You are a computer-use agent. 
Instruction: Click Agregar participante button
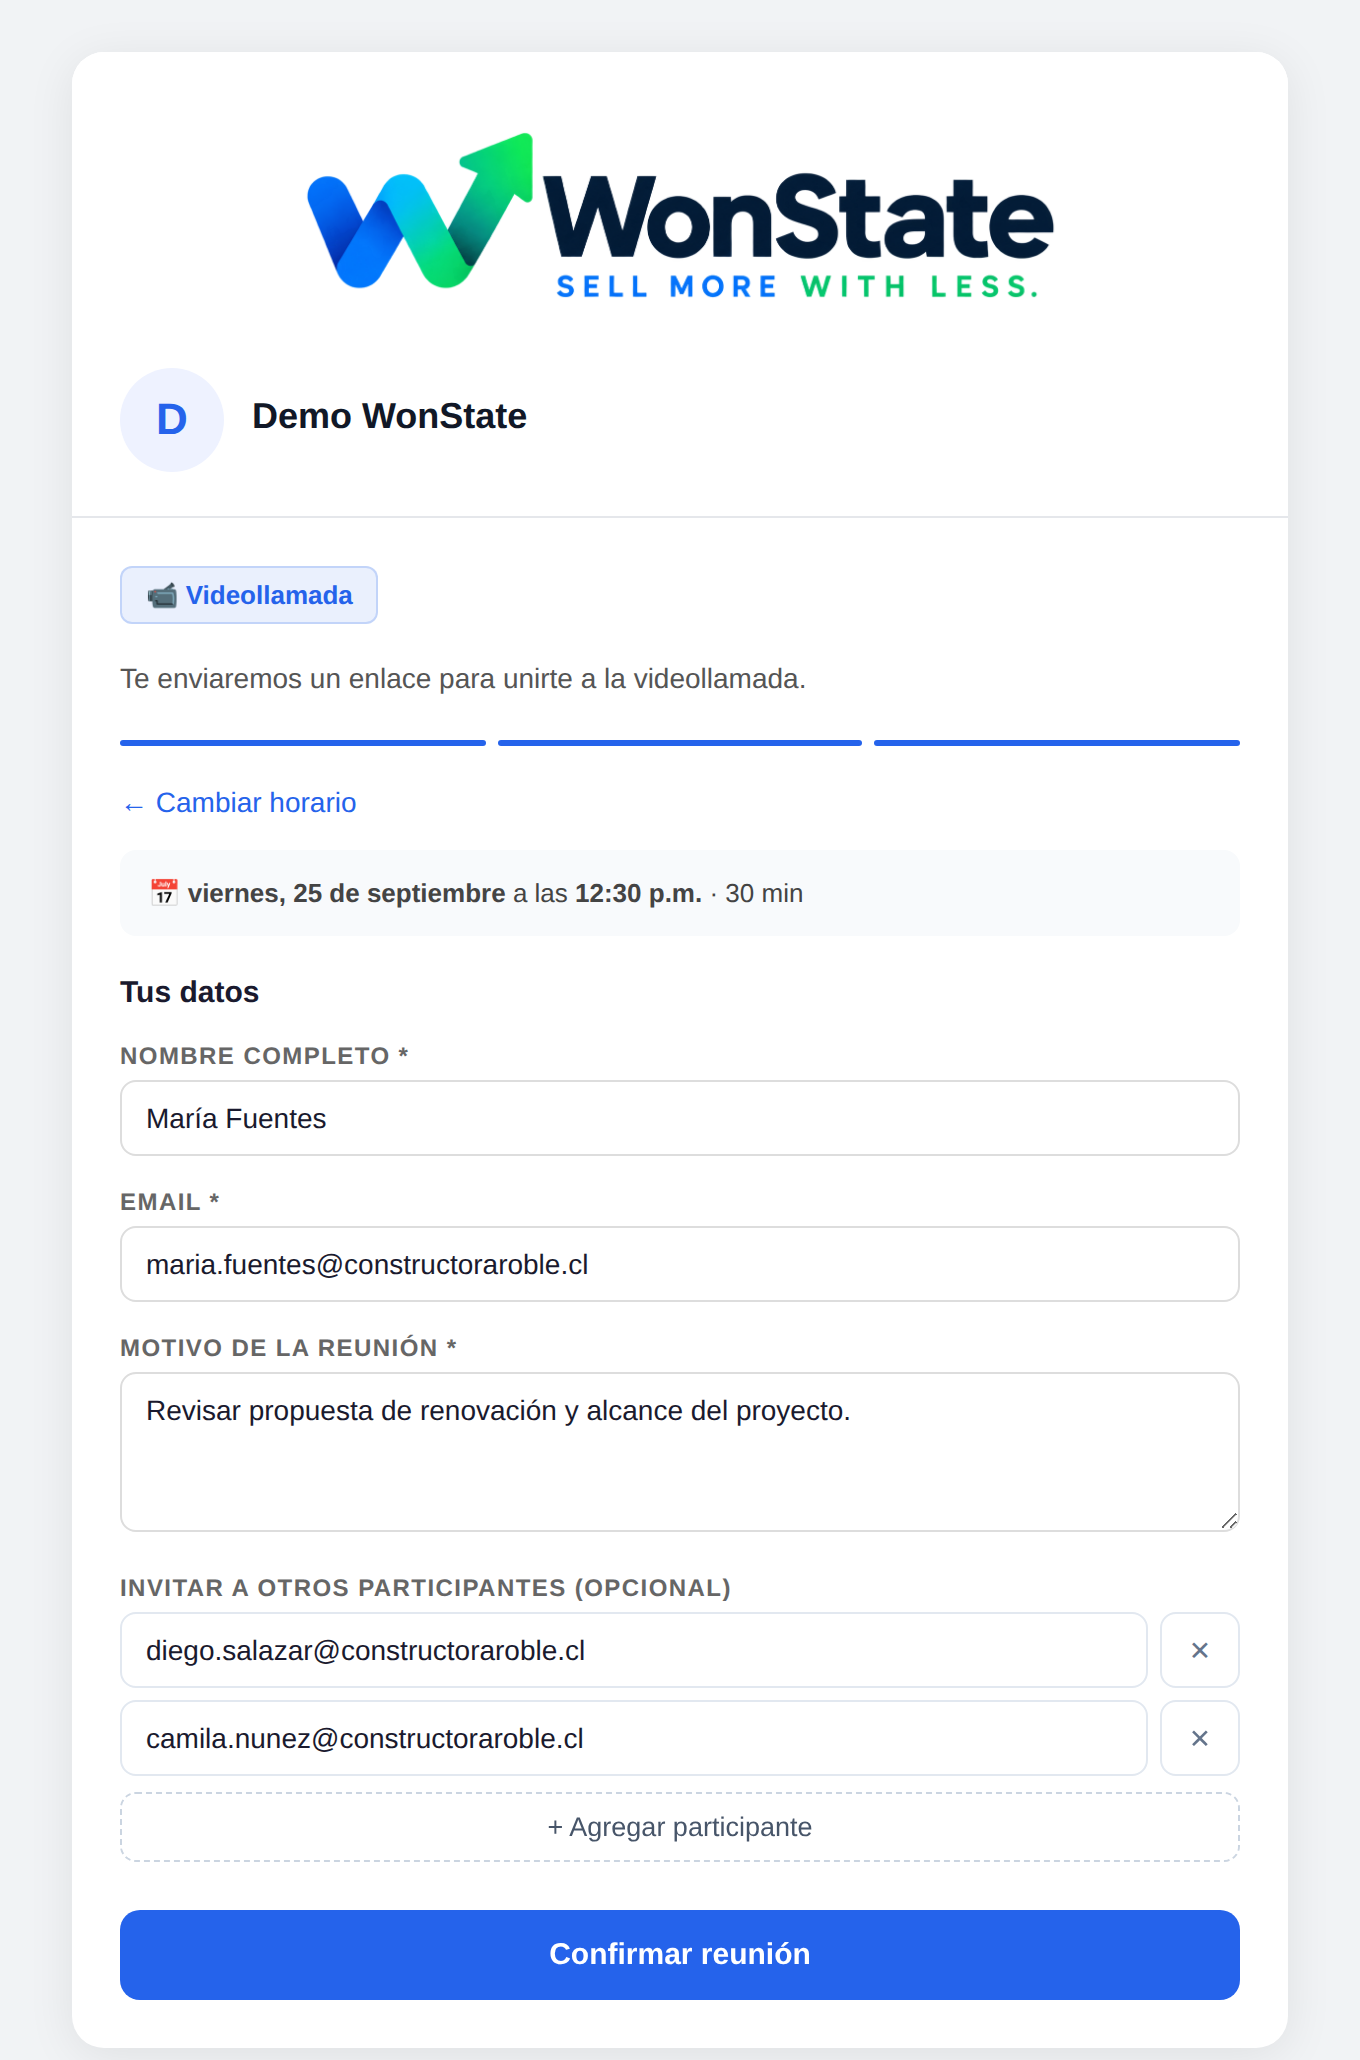pyautogui.click(x=680, y=1827)
